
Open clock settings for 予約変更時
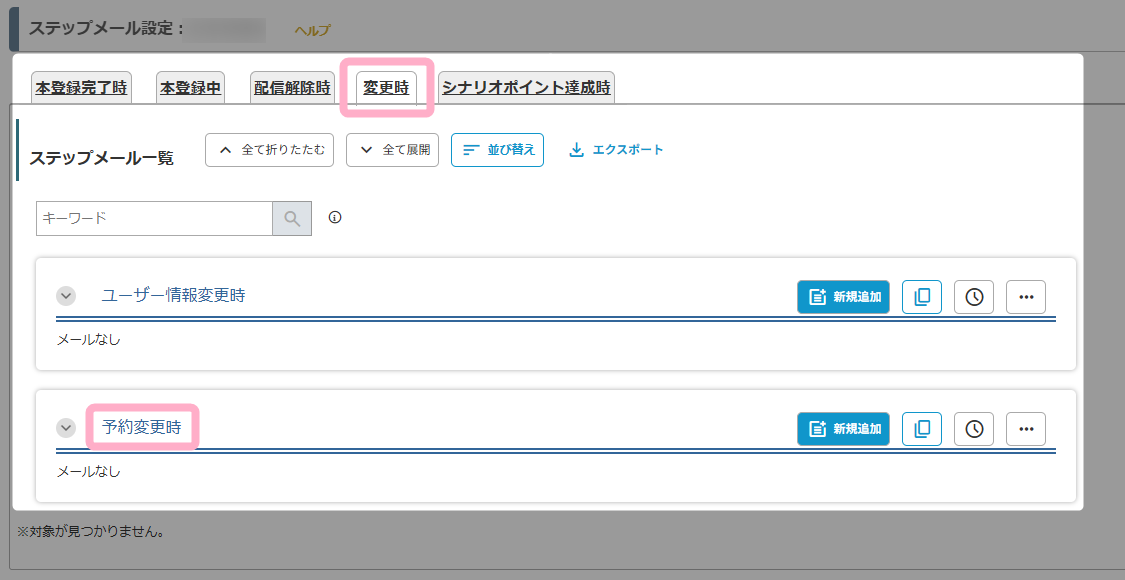tap(974, 429)
